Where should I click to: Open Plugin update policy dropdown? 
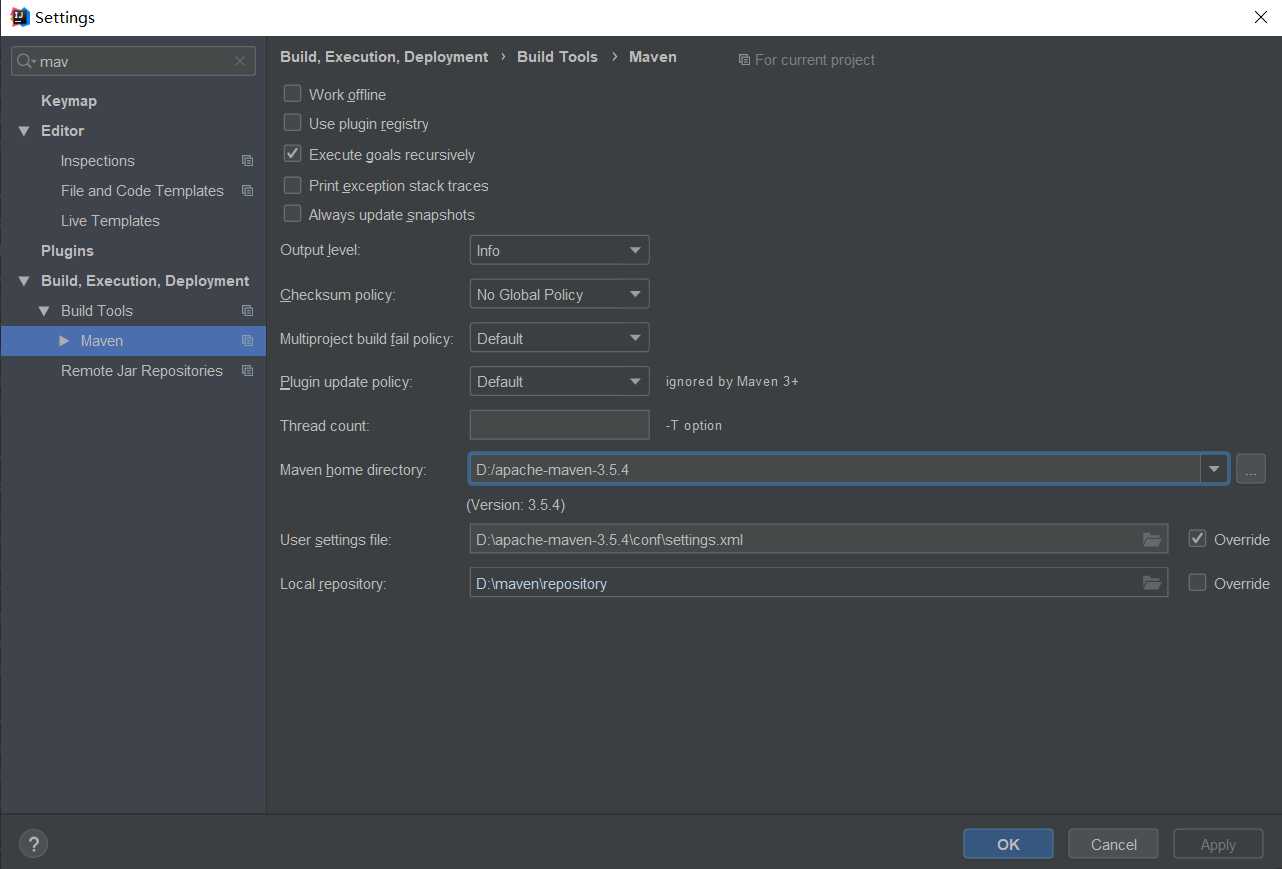pyautogui.click(x=559, y=381)
